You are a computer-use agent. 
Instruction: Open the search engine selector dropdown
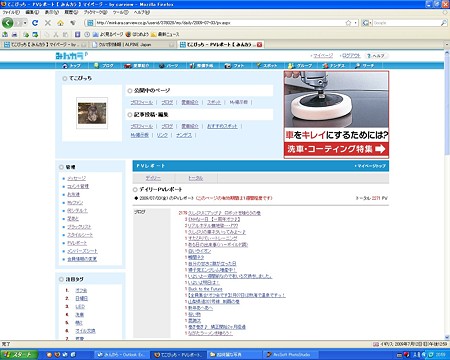tap(367, 23)
